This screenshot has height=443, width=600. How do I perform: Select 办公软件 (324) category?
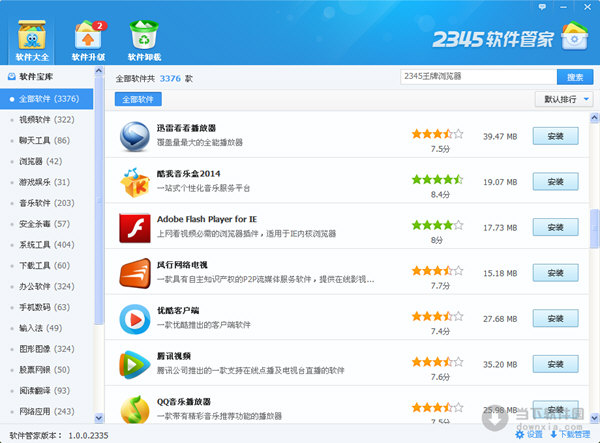pyautogui.click(x=46, y=287)
